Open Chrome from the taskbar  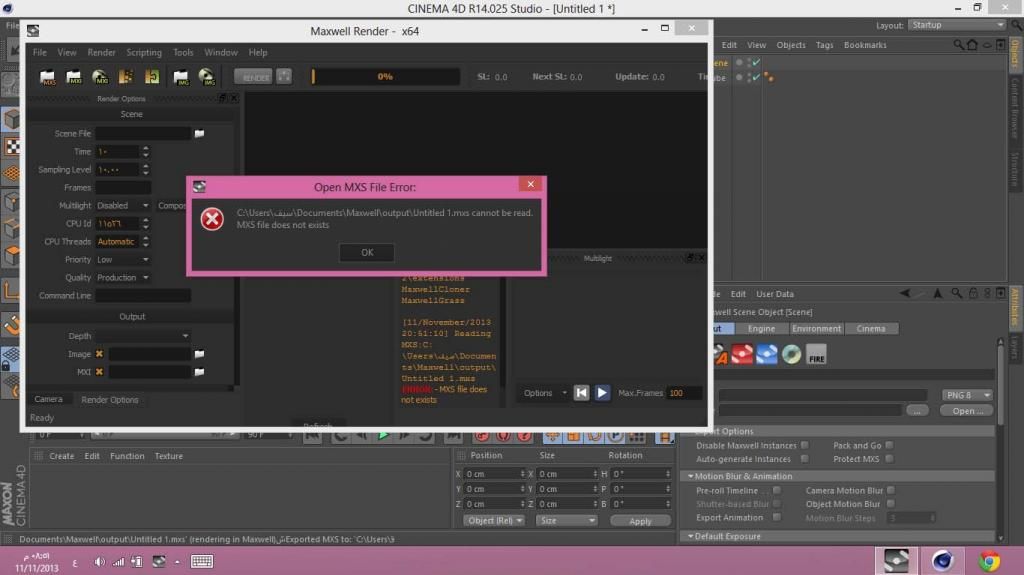[x=989, y=561]
